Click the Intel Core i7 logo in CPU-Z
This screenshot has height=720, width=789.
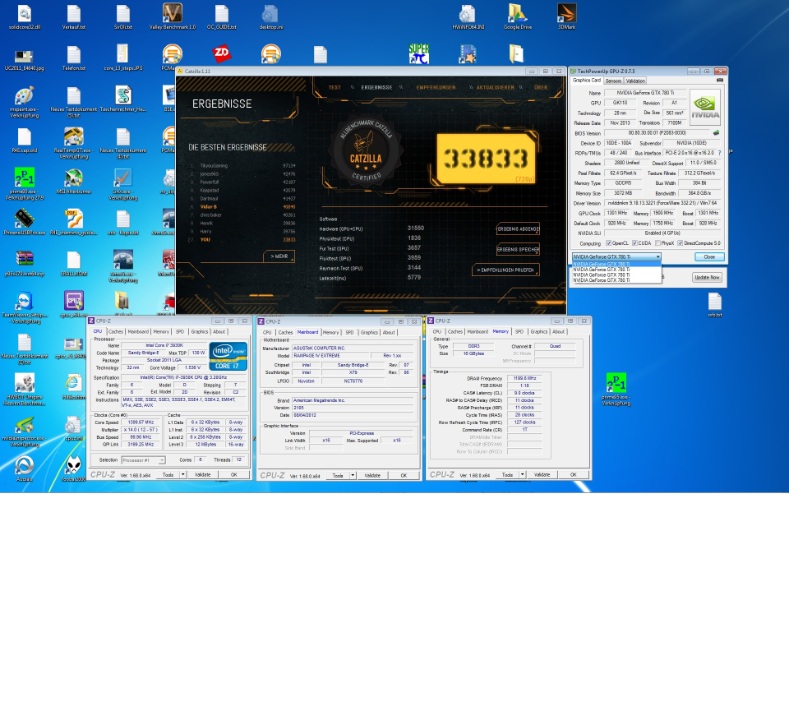(x=228, y=356)
